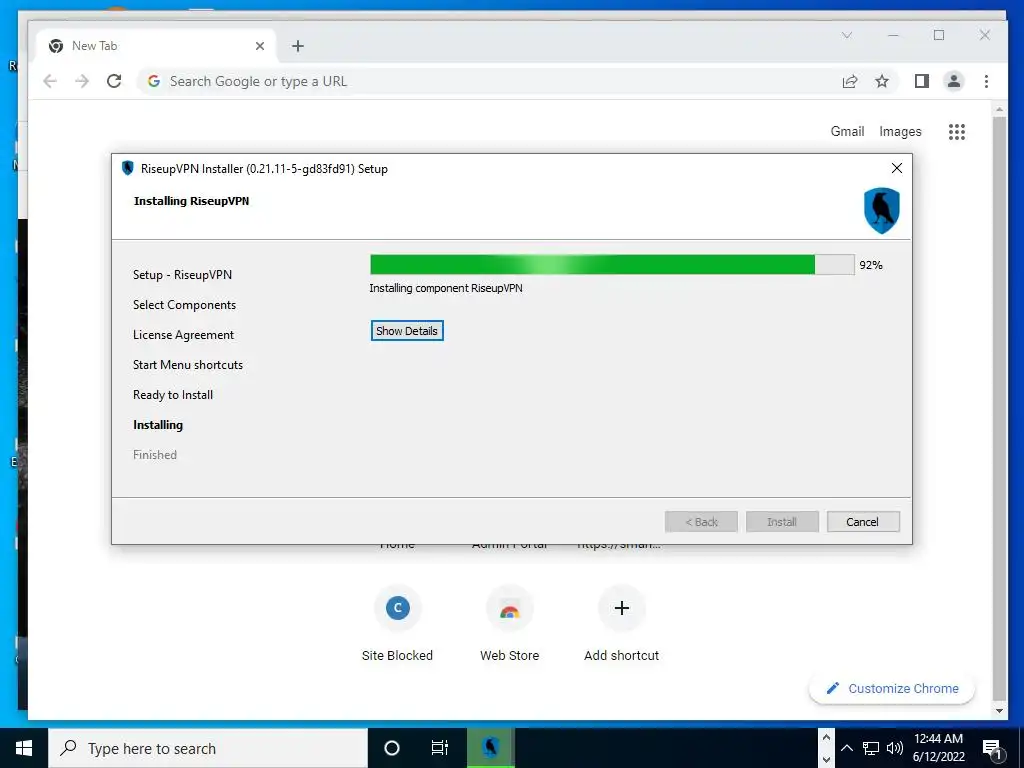Click the RiseupVPN crow logo
Viewport: 1024px width, 768px height.
[x=882, y=210]
